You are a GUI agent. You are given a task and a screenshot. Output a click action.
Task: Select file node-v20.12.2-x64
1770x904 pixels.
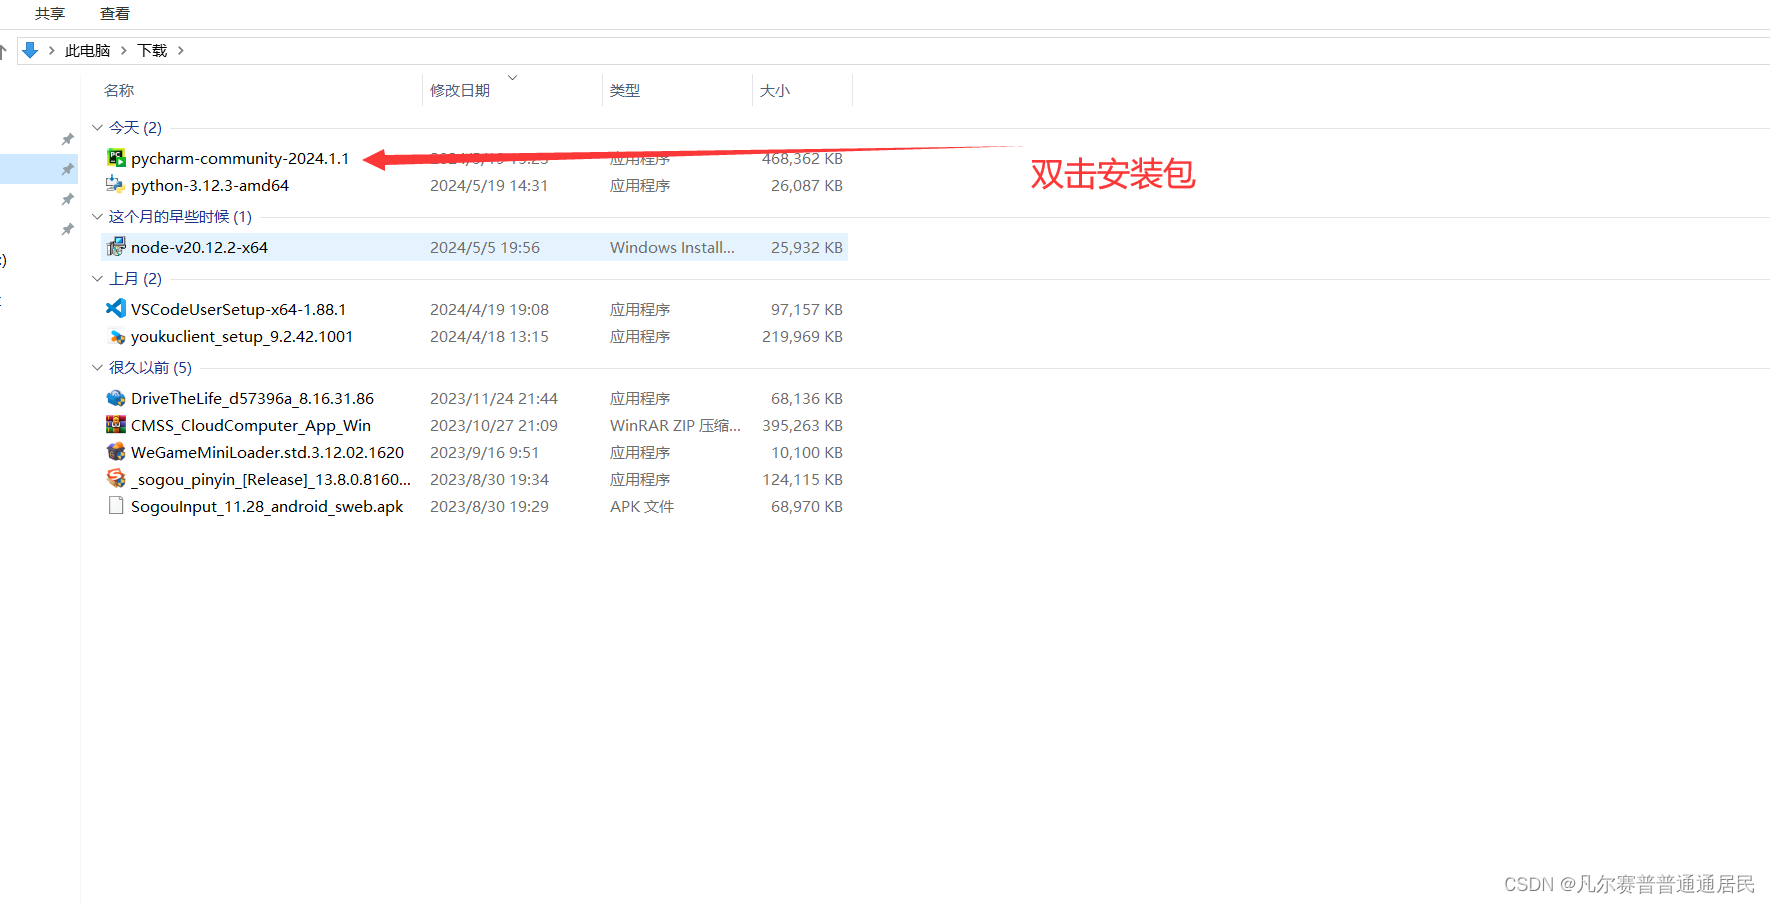point(199,247)
